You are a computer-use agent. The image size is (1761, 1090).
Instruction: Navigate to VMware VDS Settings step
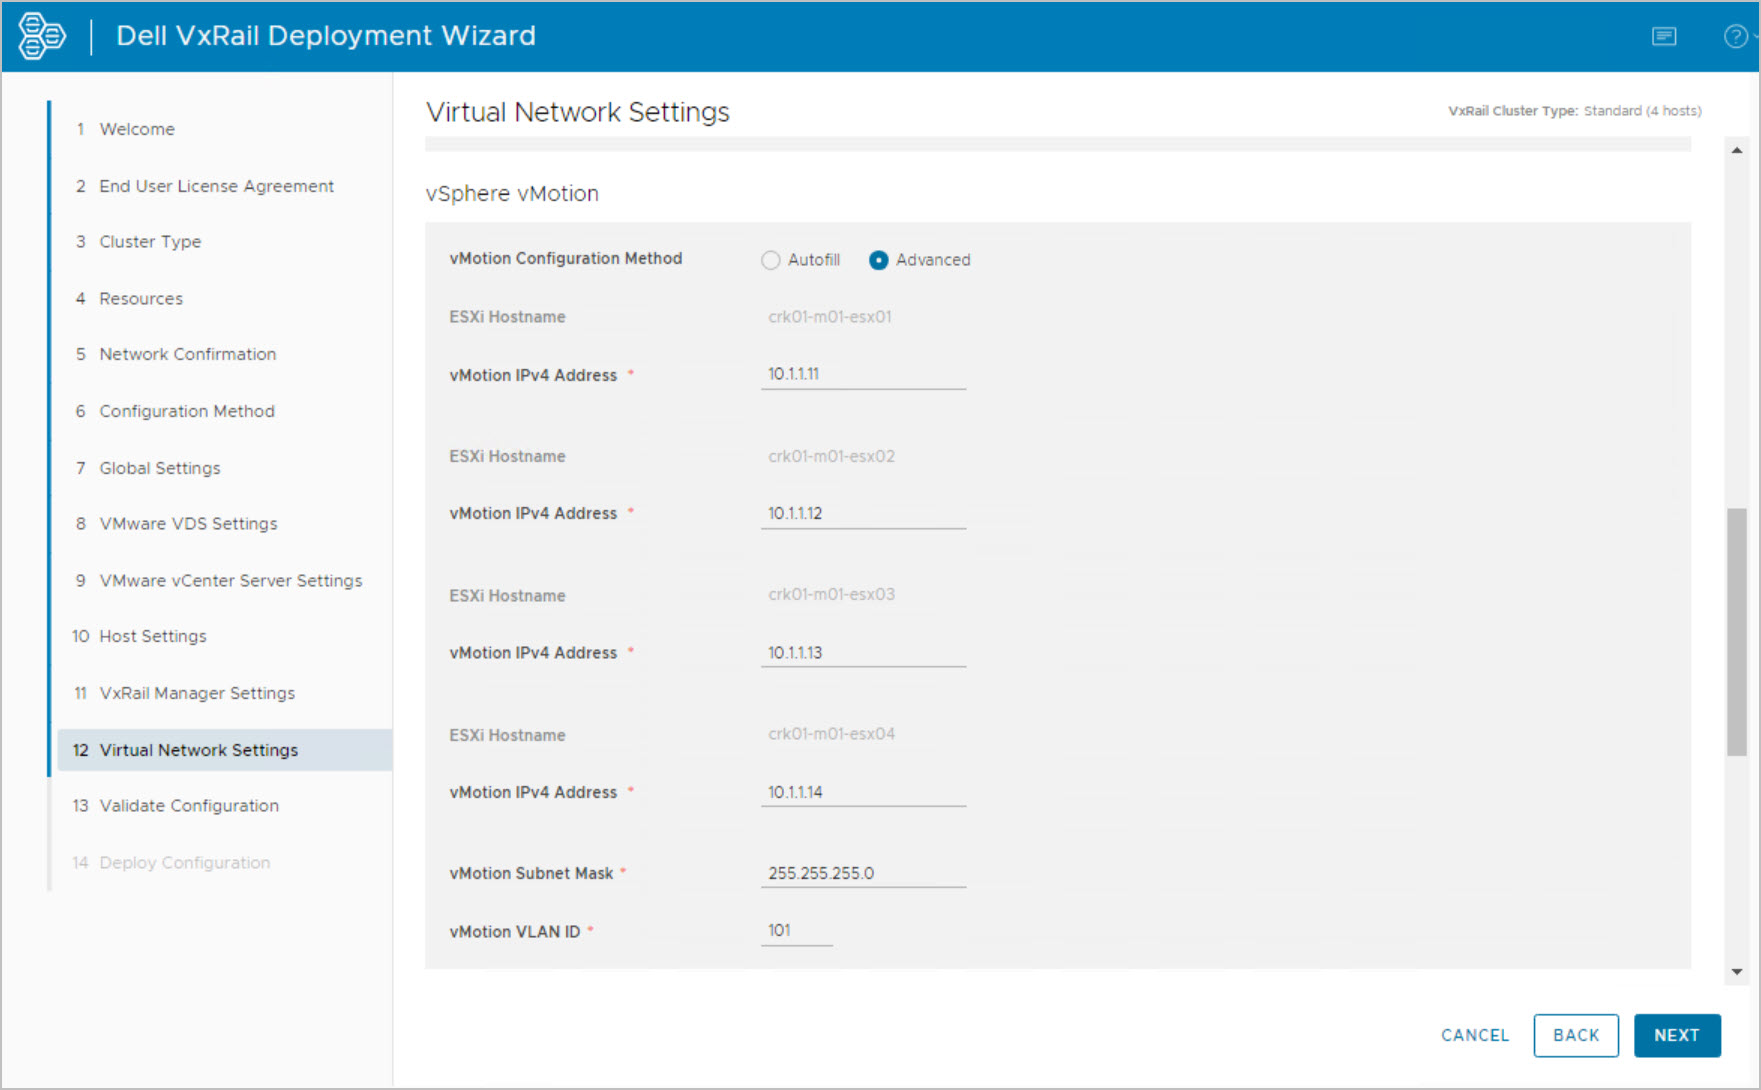pyautogui.click(x=188, y=524)
